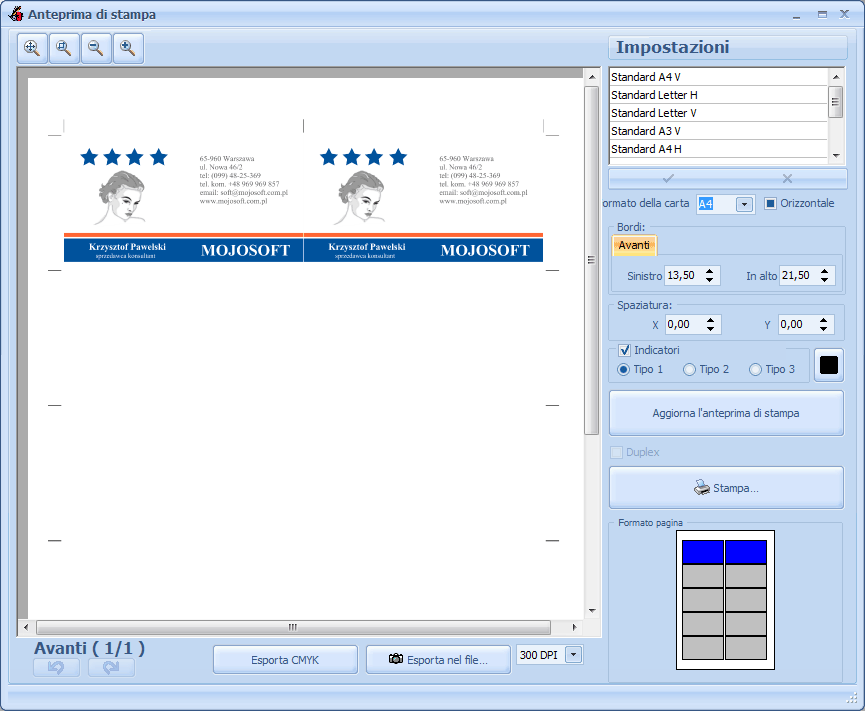Open the 300 DPI dropdown

click(574, 655)
